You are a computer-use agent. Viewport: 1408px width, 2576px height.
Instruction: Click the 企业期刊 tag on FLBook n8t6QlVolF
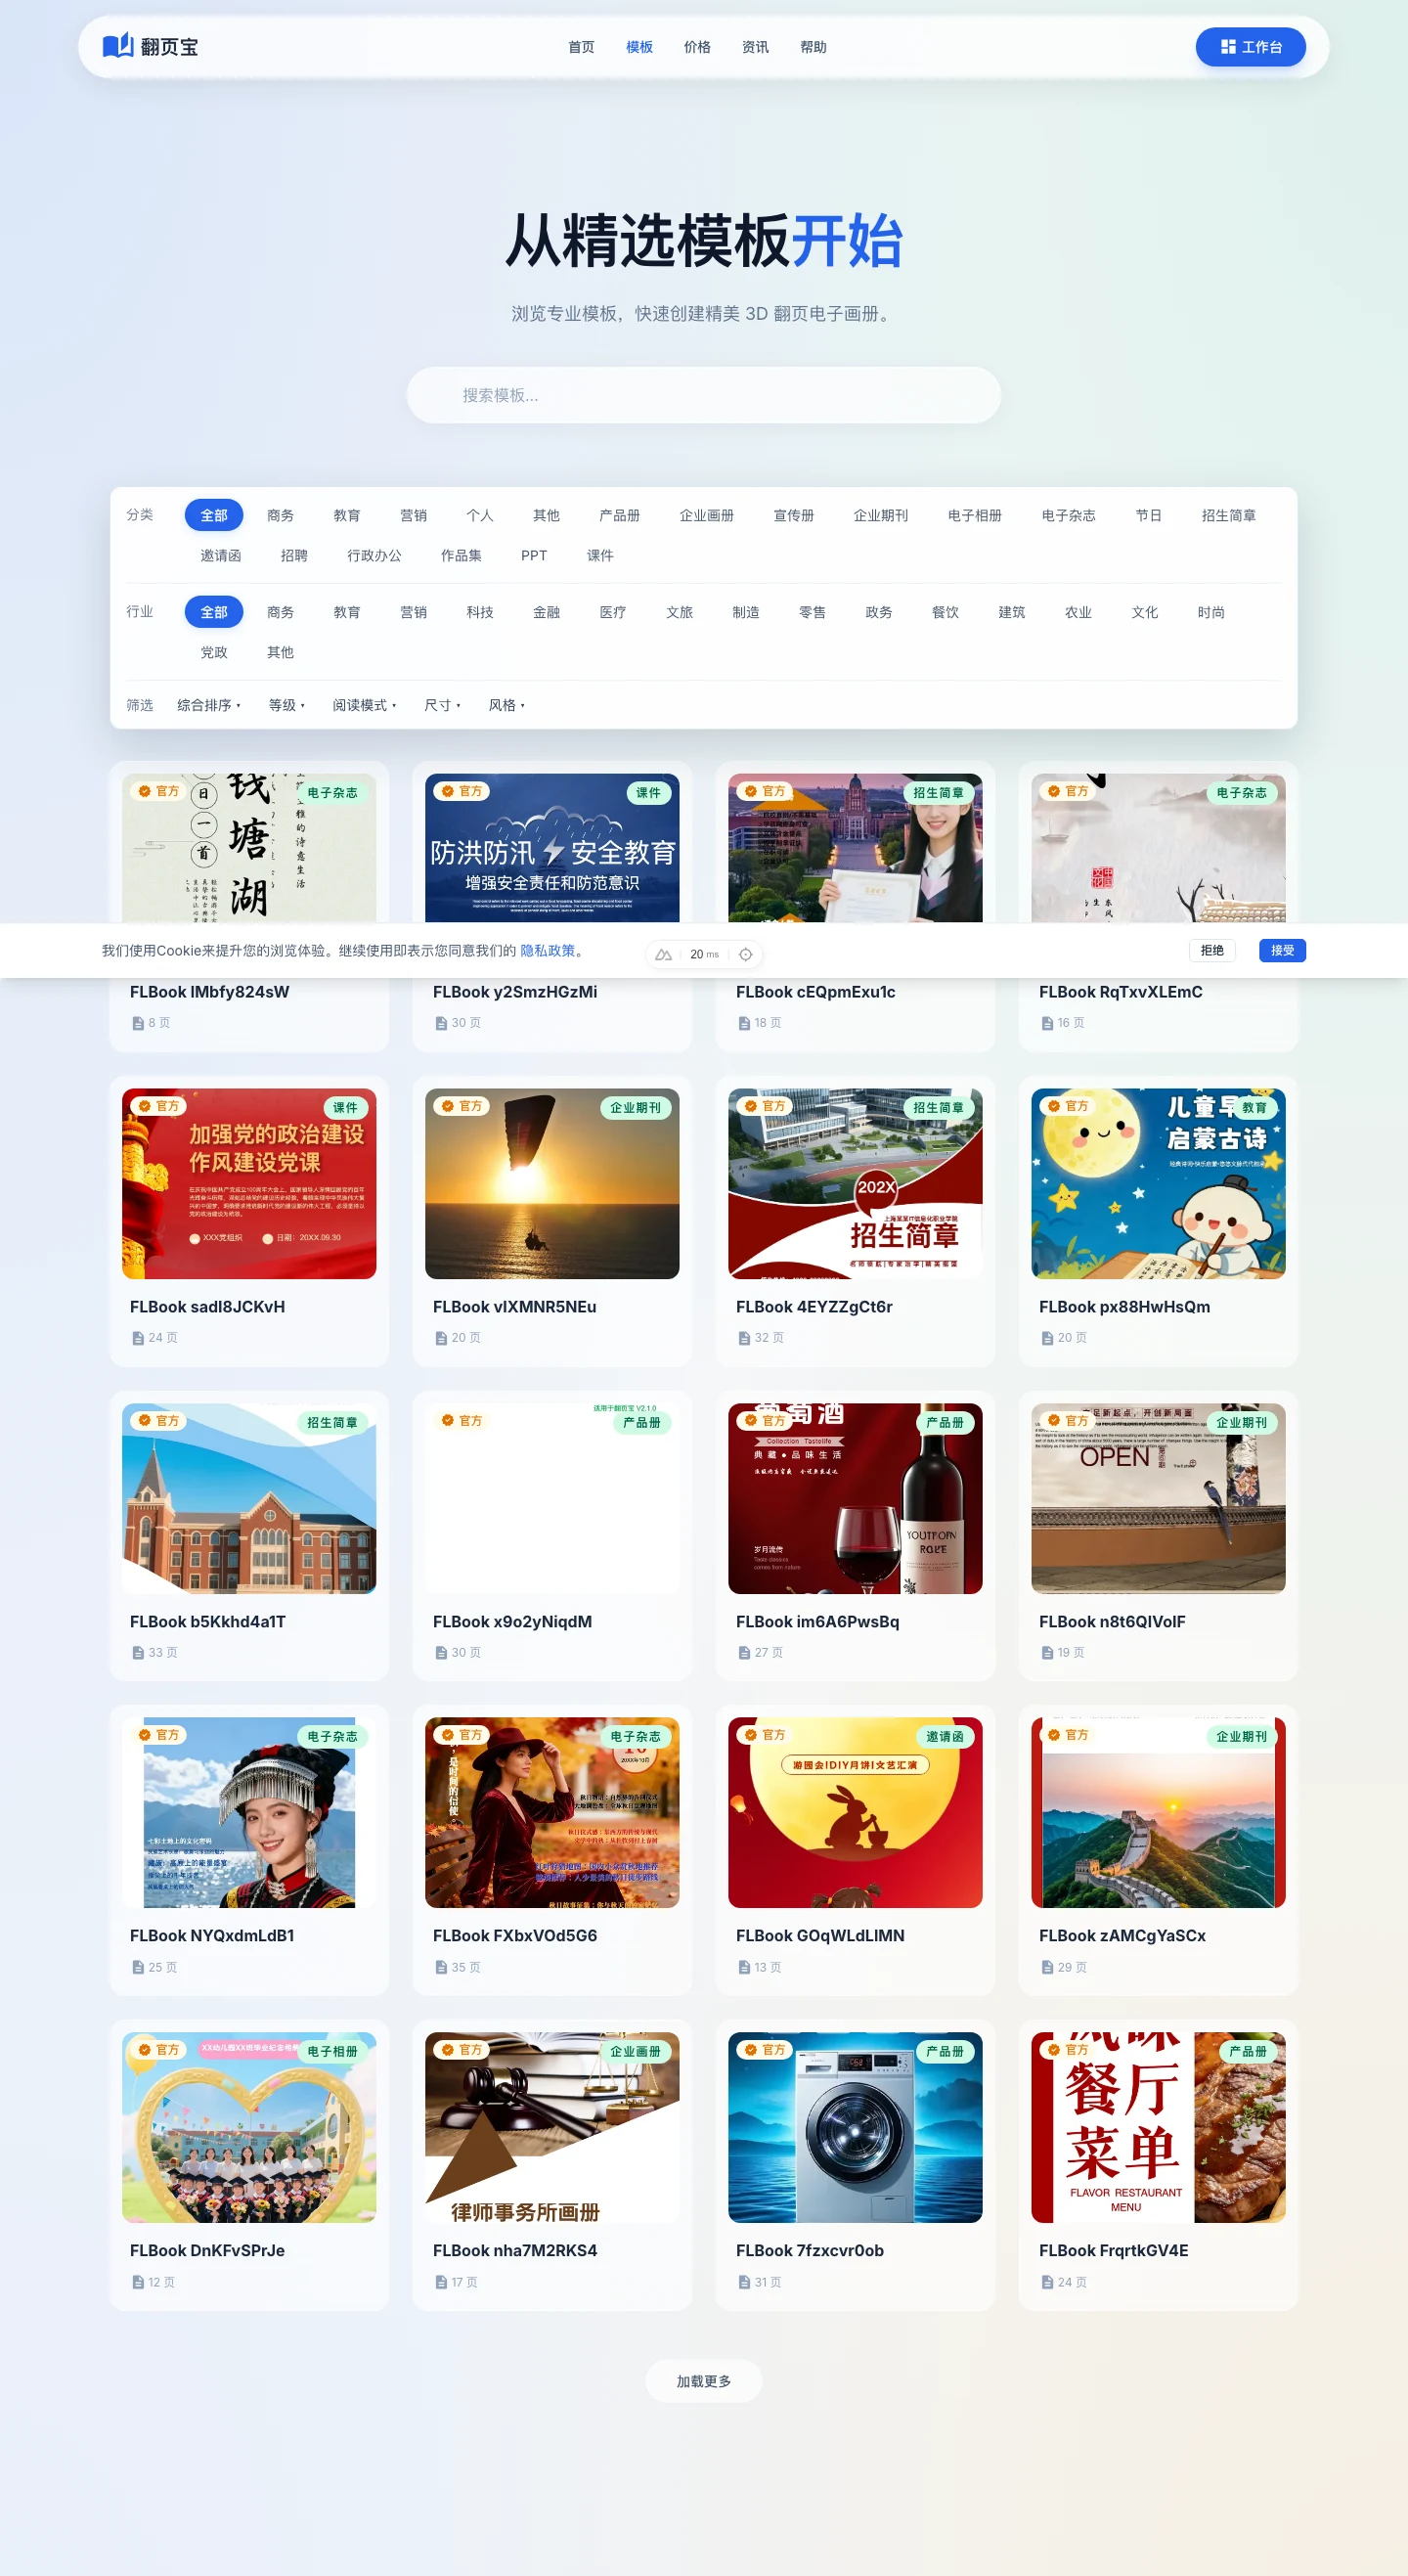(x=1241, y=1422)
